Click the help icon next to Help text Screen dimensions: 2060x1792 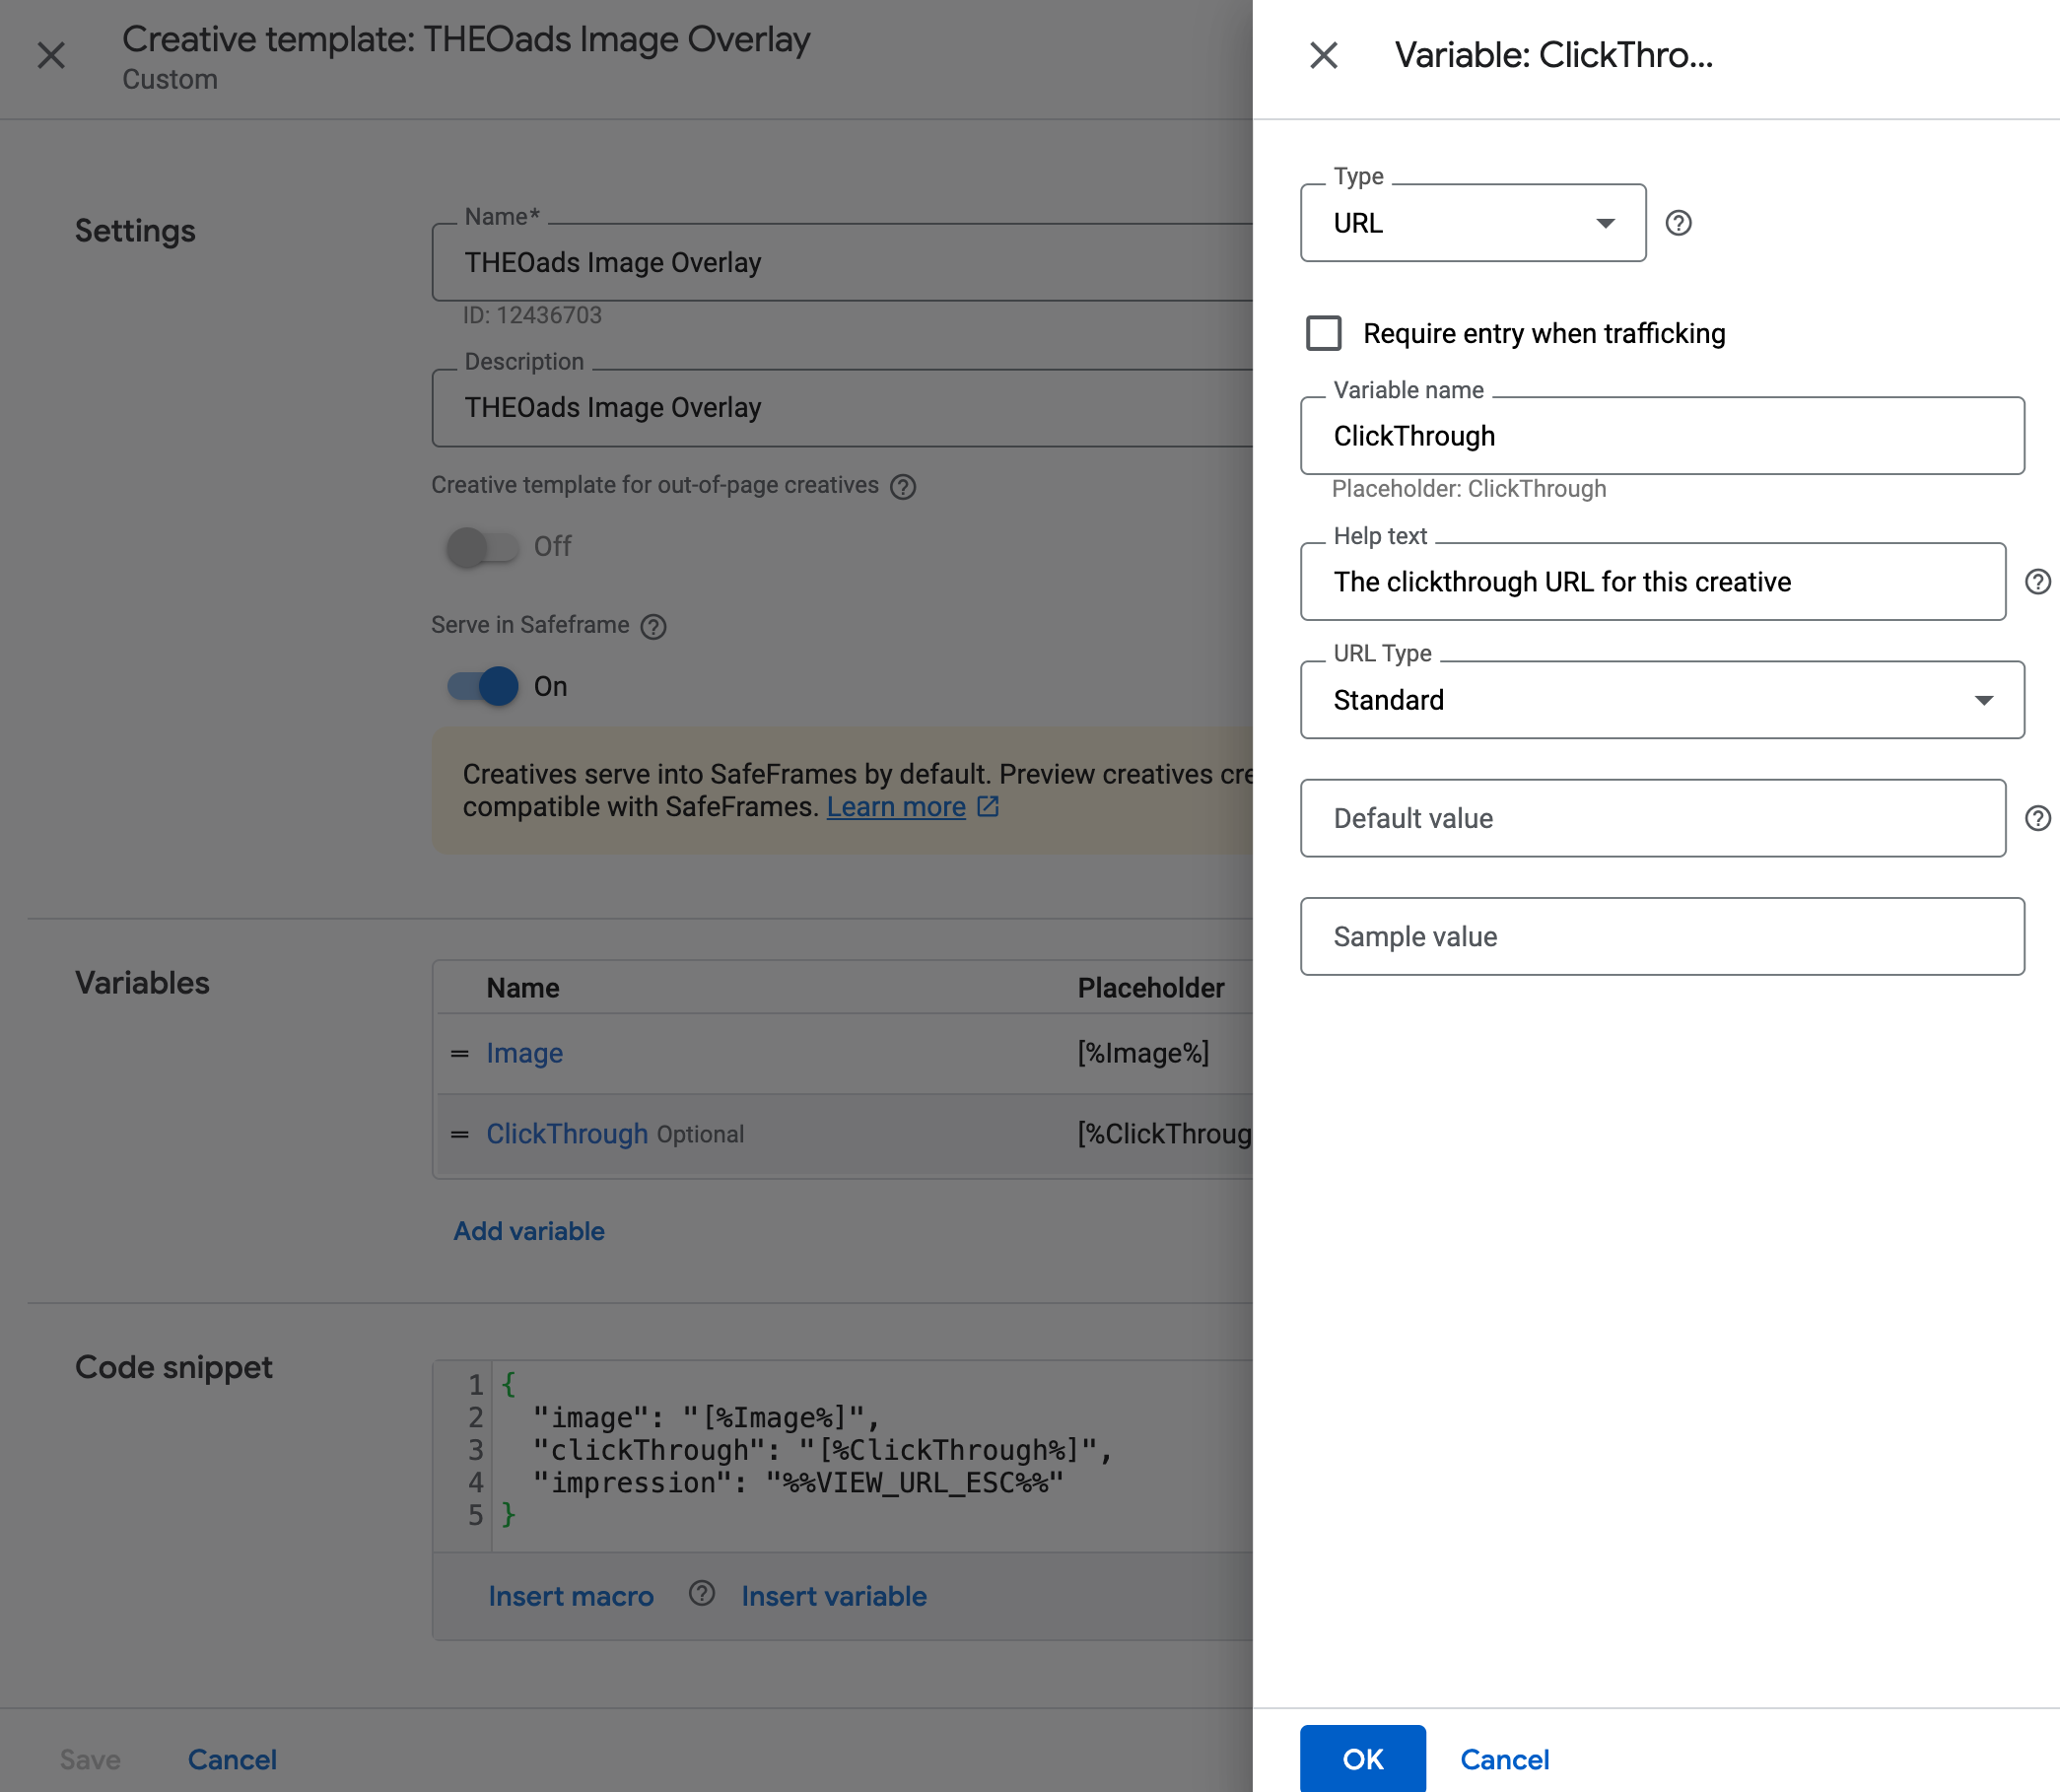[x=2035, y=580]
